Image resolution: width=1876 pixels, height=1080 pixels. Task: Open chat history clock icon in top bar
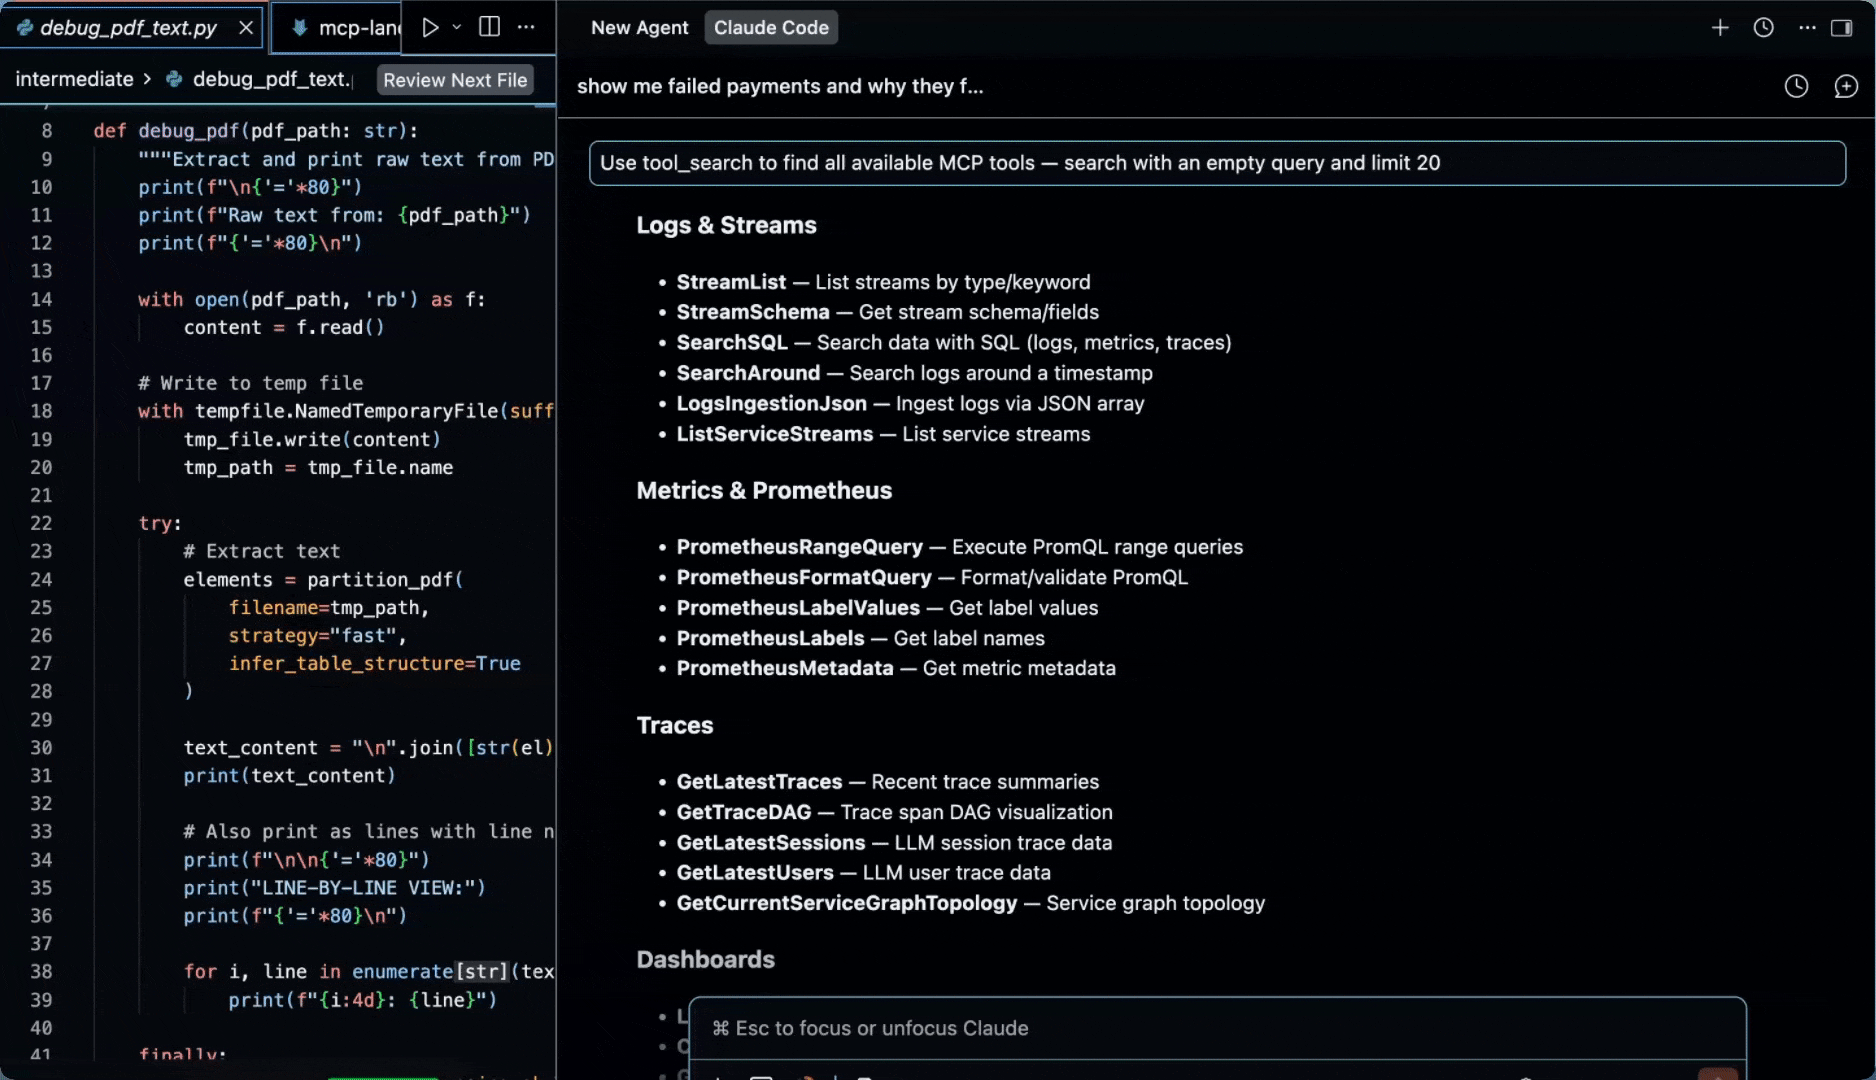click(x=1763, y=28)
